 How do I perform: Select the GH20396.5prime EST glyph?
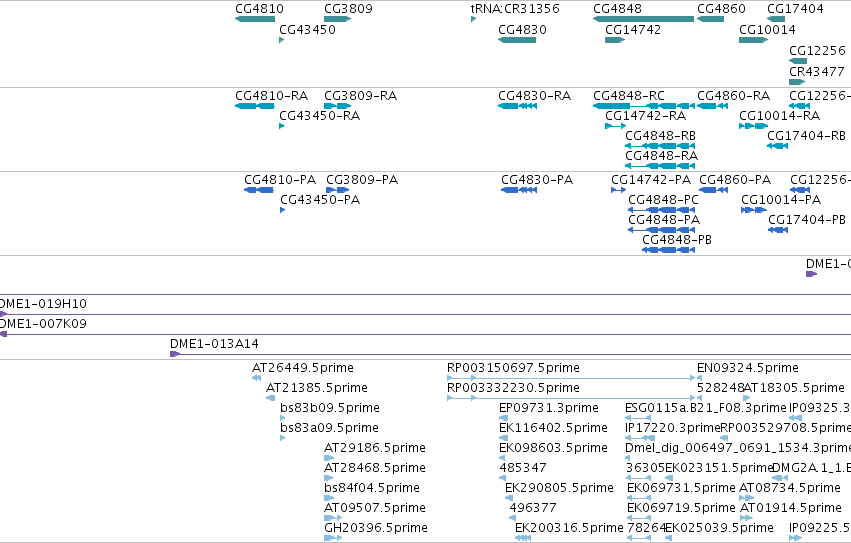tap(333, 538)
